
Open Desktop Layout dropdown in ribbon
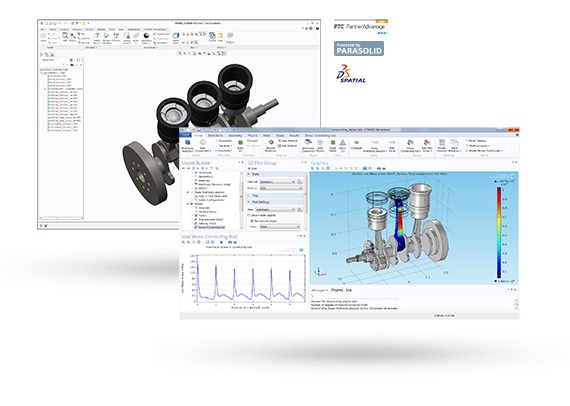(477, 146)
